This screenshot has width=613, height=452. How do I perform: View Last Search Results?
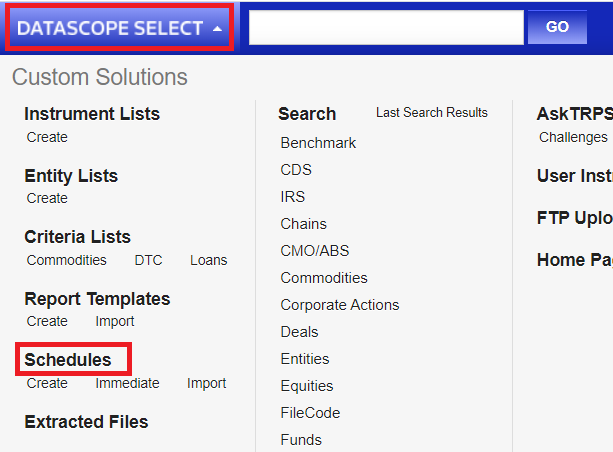click(431, 113)
